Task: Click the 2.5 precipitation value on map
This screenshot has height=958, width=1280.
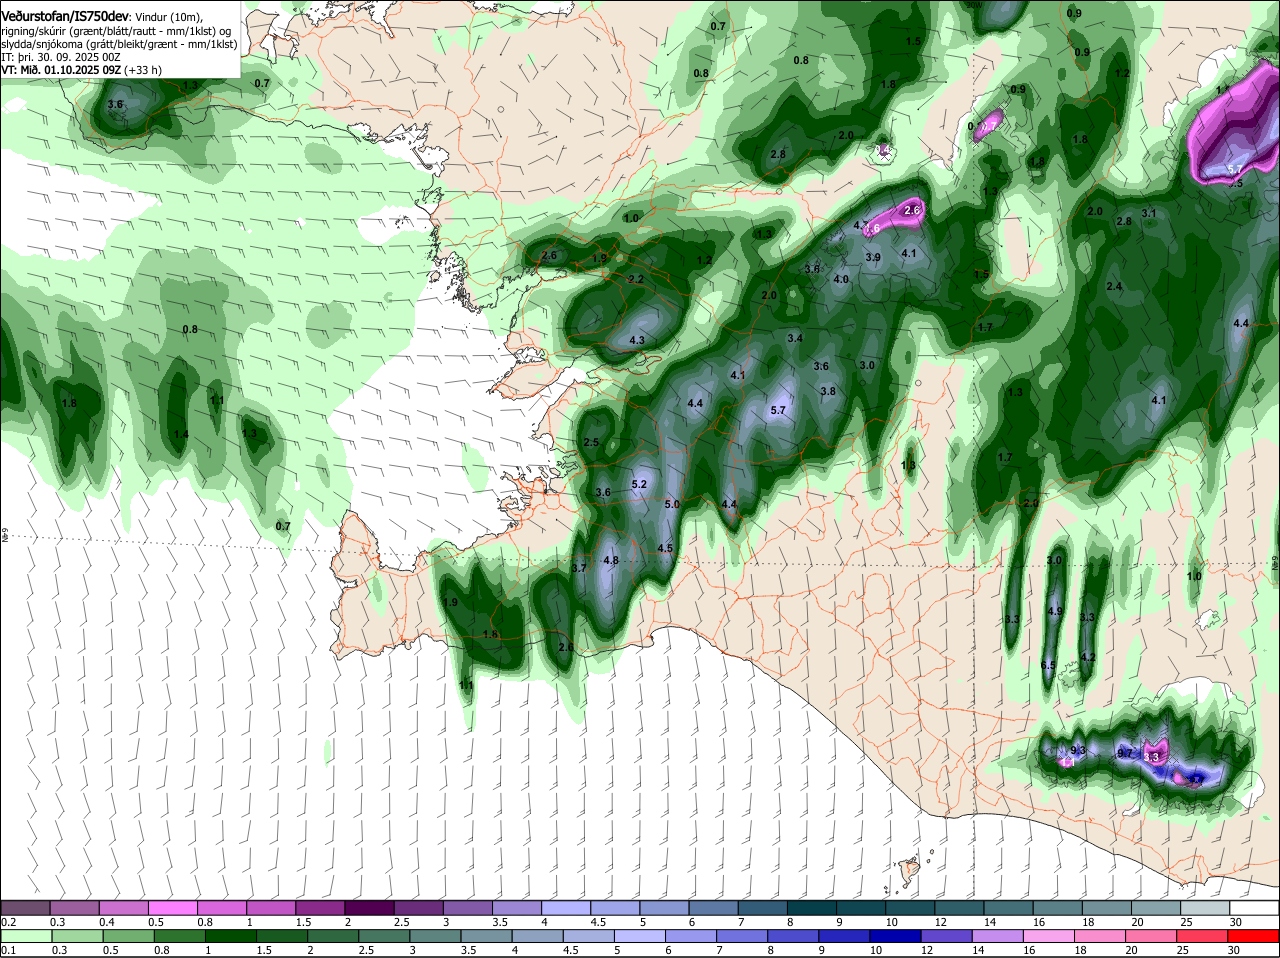Action: [590, 442]
